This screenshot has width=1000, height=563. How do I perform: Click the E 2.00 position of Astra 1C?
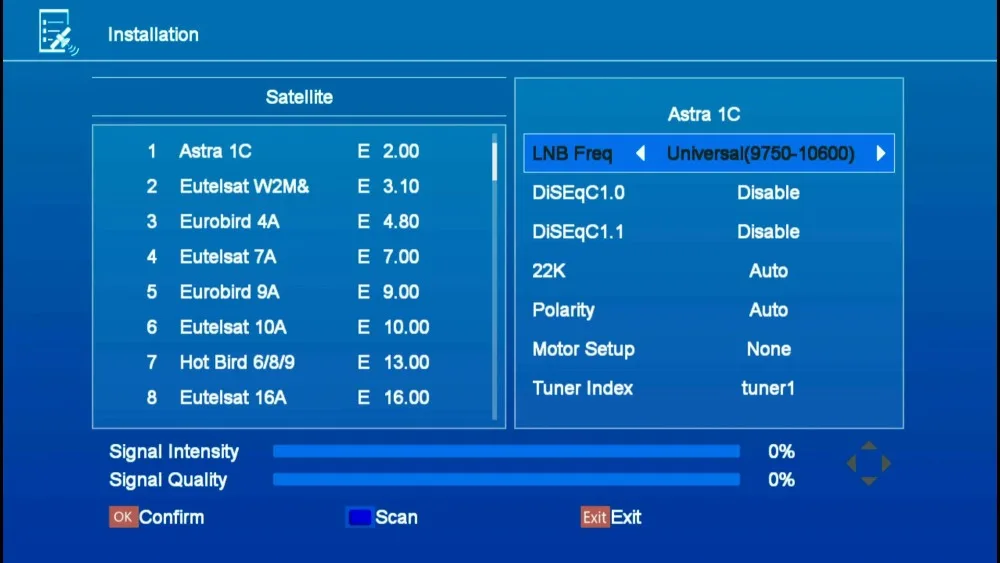point(388,151)
